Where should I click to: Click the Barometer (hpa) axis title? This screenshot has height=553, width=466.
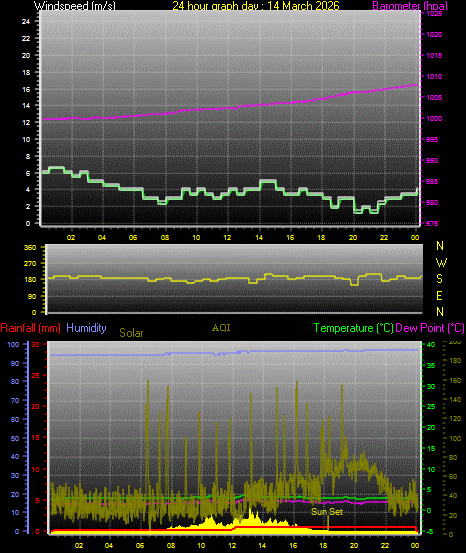click(x=410, y=5)
